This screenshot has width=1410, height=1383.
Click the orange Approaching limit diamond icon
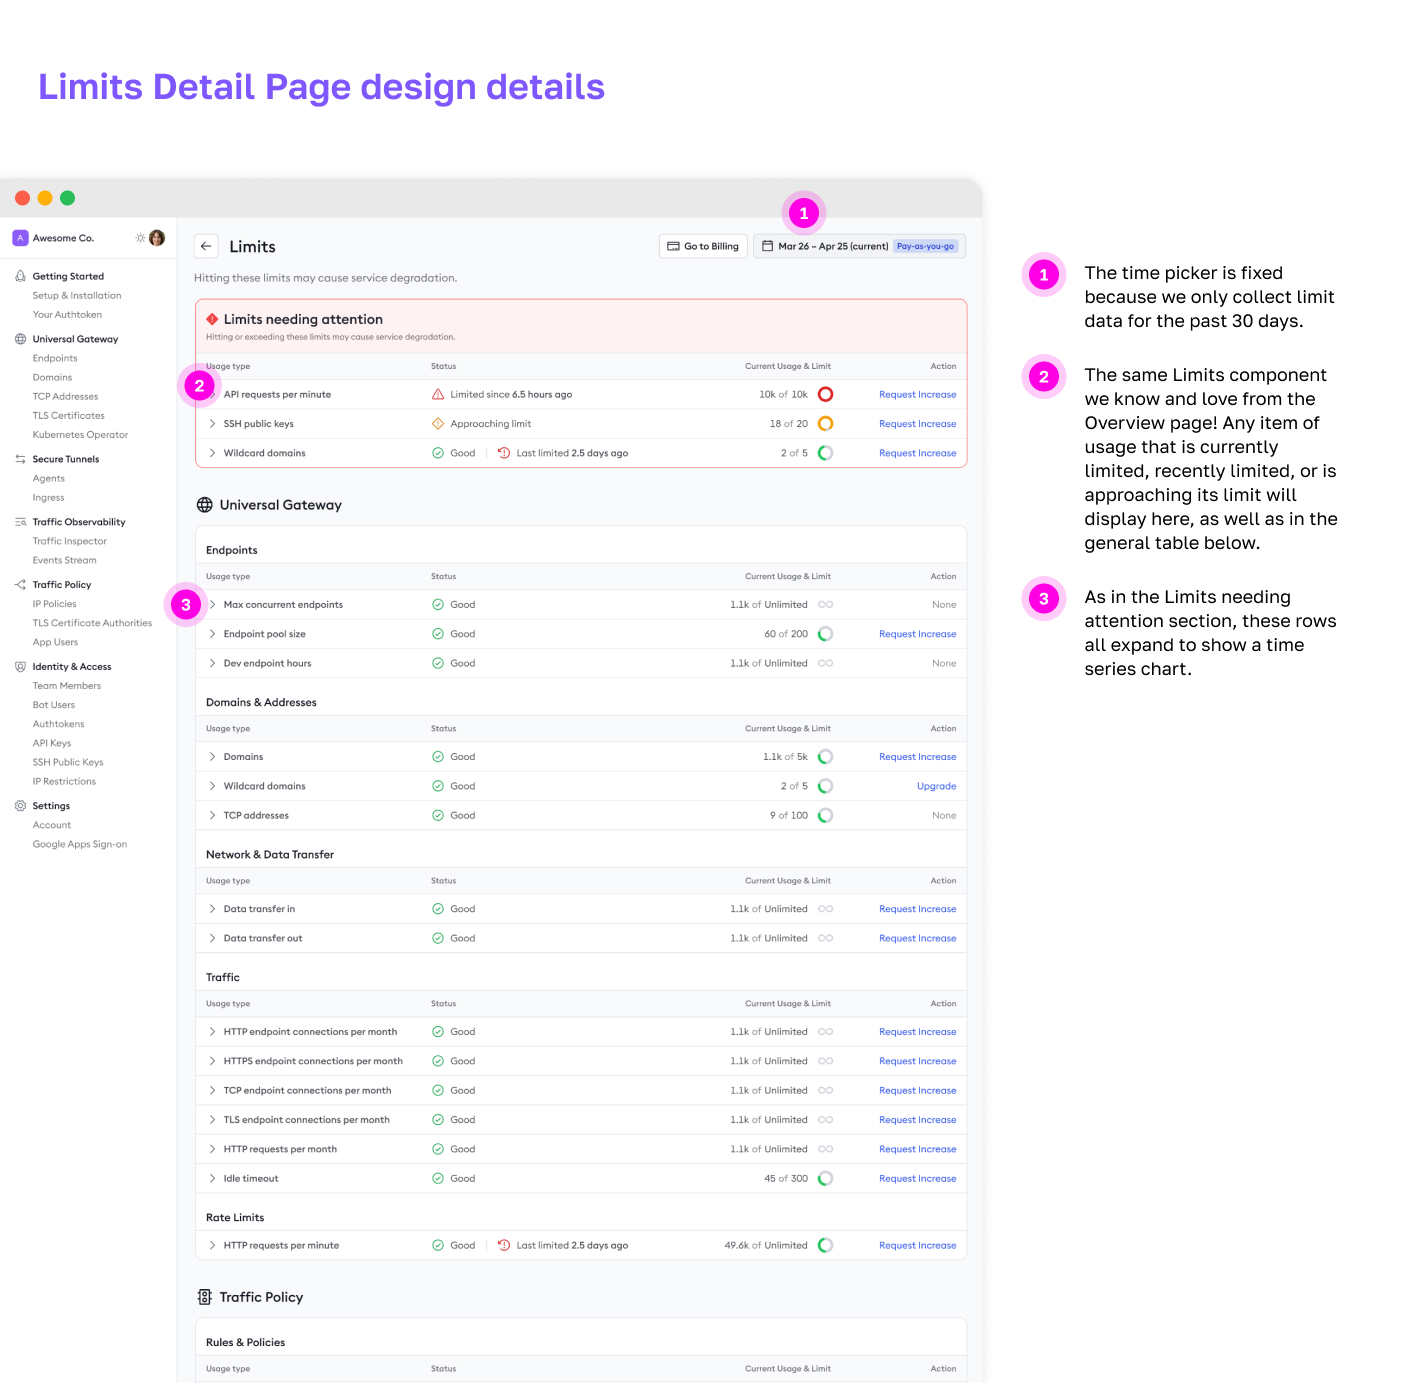click(x=438, y=424)
